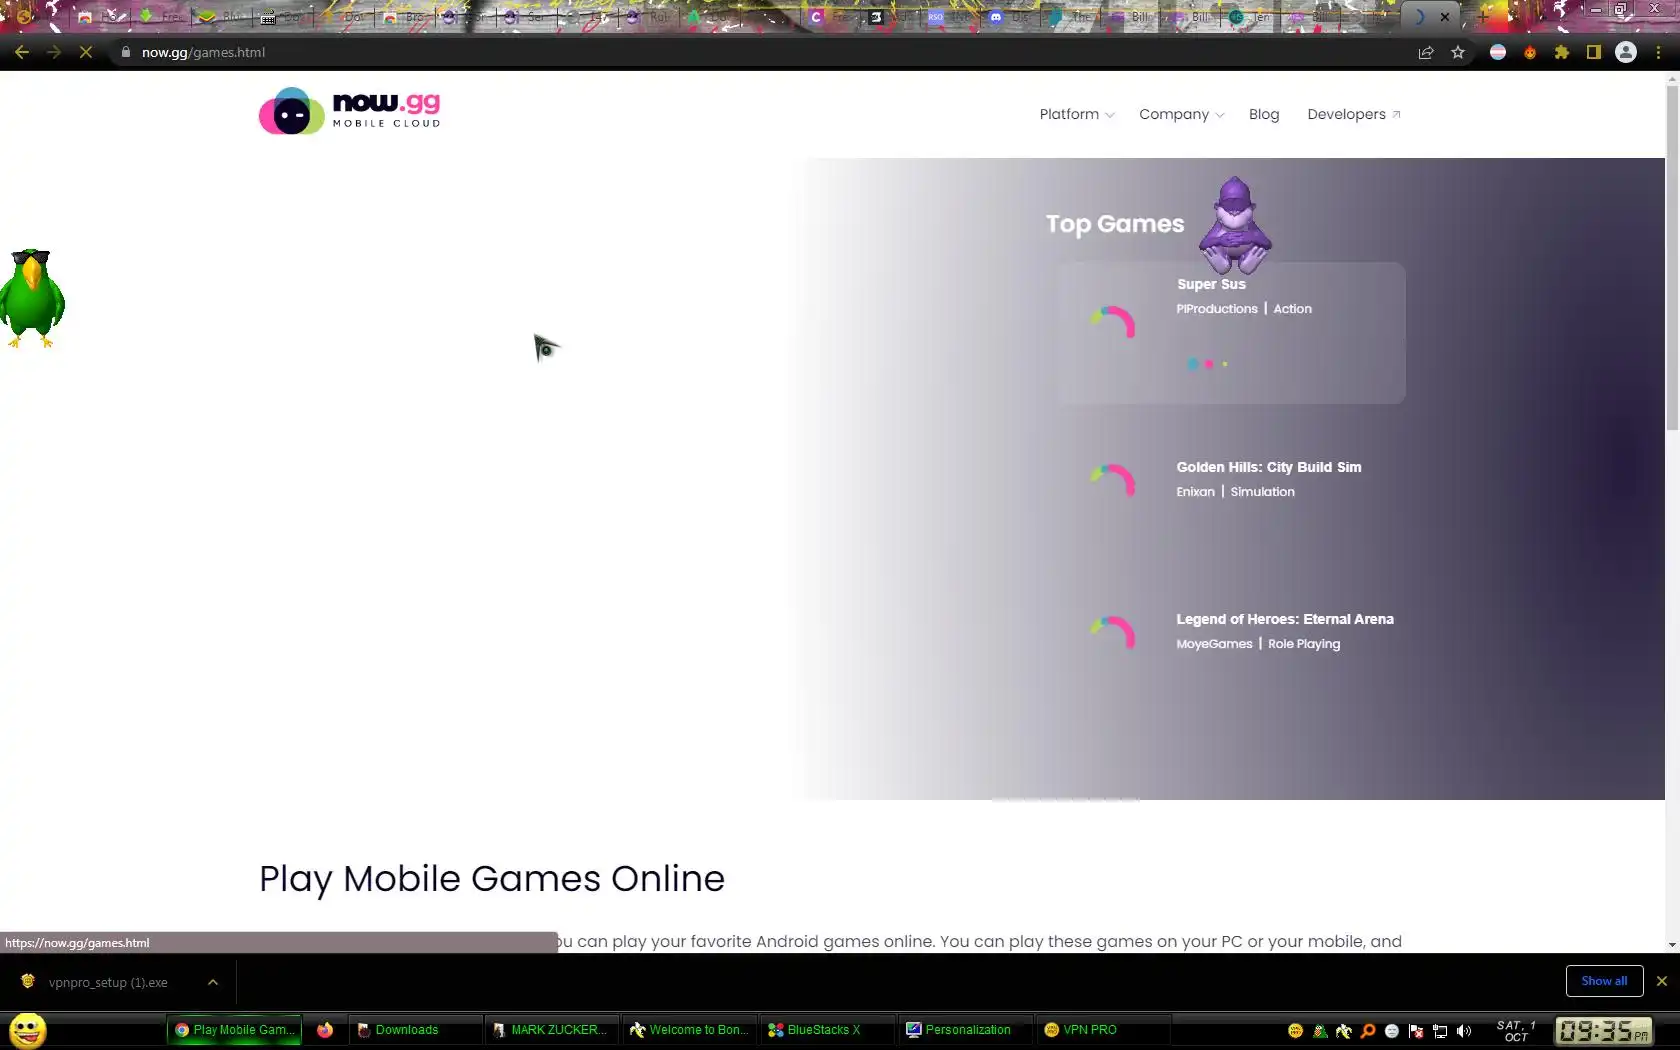Bookmark this page with the star icon
The width and height of the screenshot is (1680, 1050).
tap(1458, 52)
